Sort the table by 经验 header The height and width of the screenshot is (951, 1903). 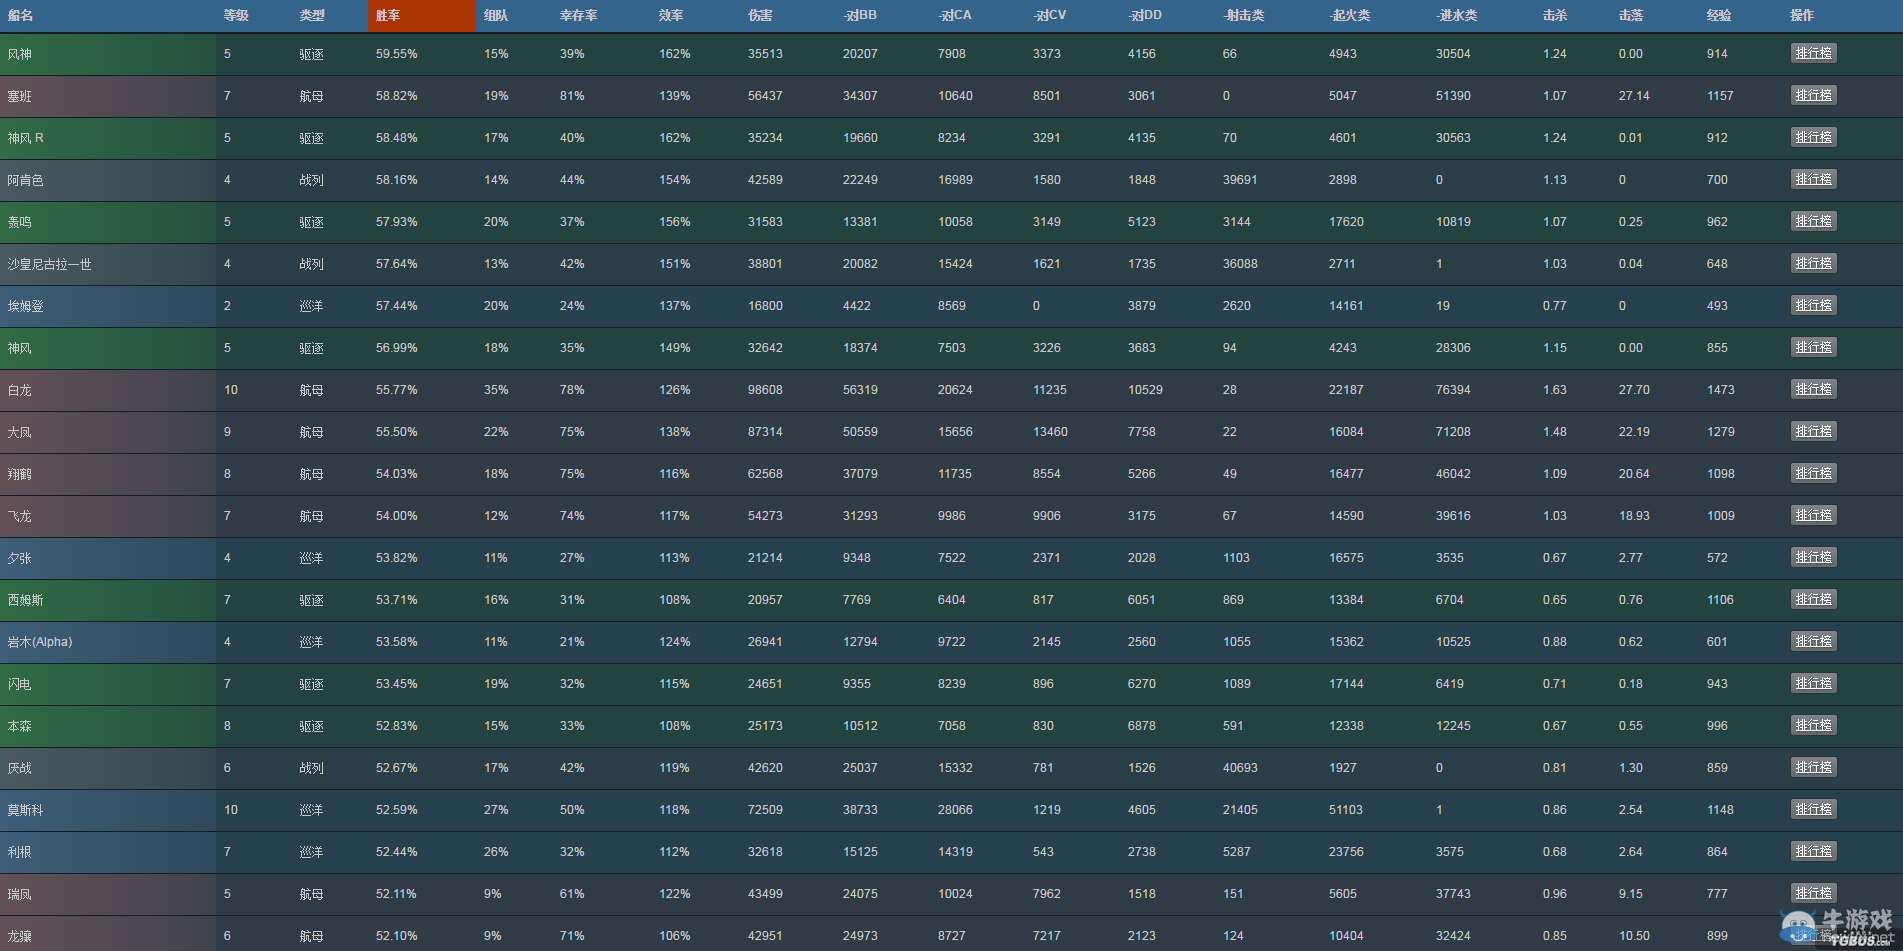point(1719,16)
